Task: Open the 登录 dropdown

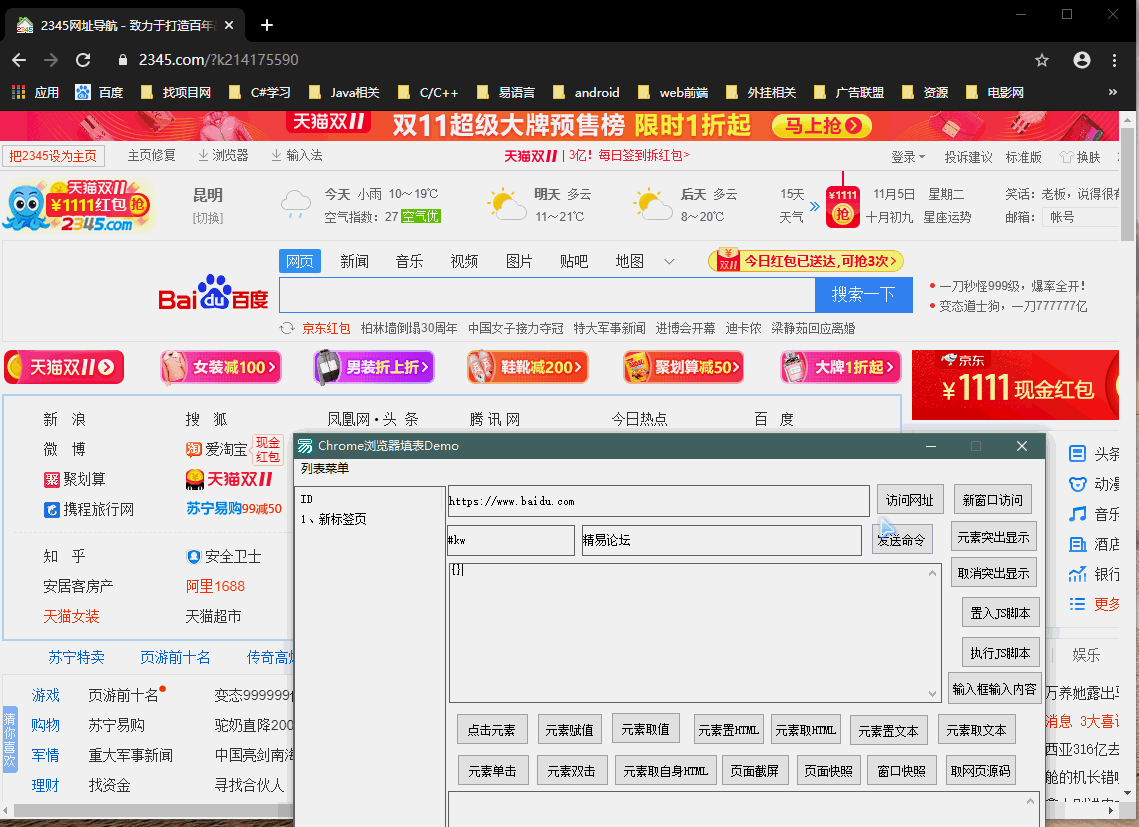Action: click(908, 157)
